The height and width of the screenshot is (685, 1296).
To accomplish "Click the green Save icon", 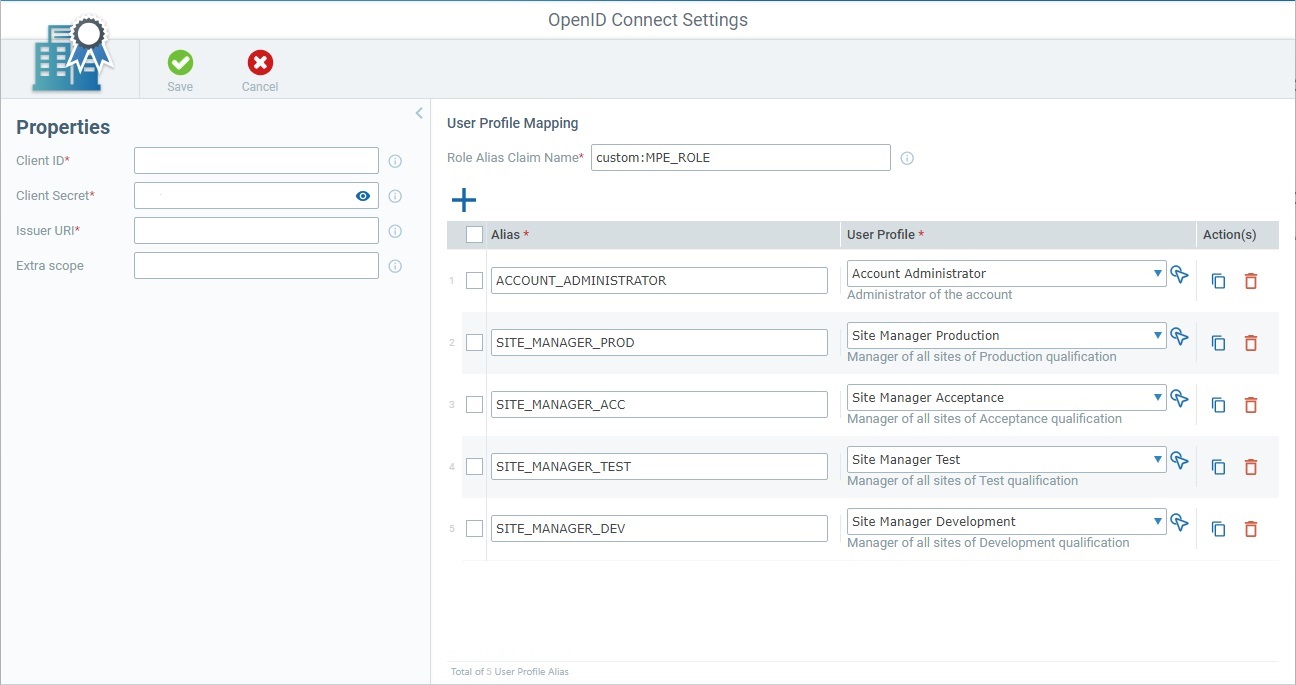I will coord(180,63).
